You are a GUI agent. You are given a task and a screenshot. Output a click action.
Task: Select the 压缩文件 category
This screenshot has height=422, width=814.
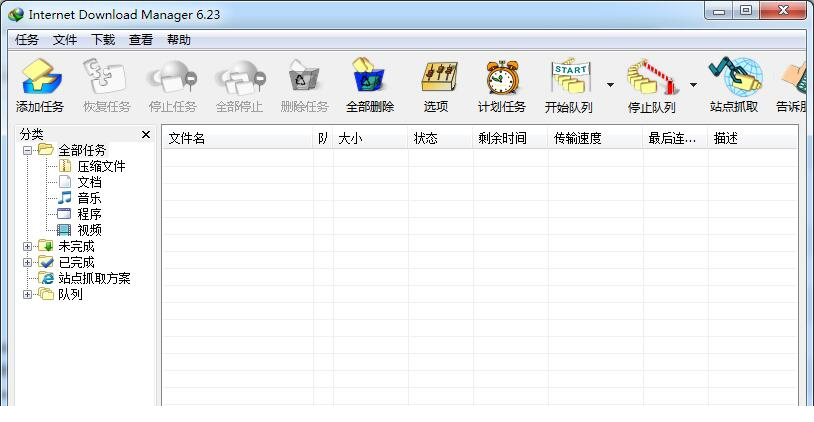(x=101, y=167)
